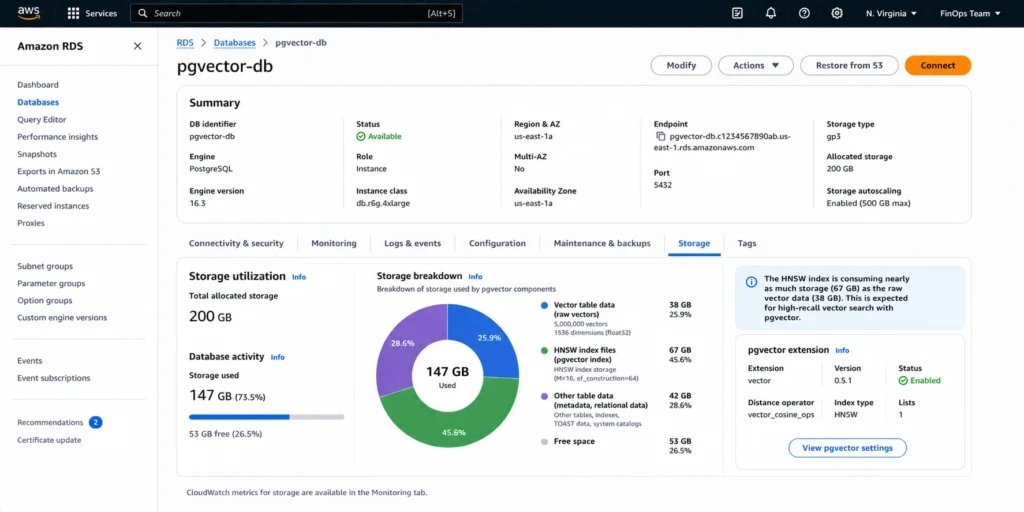Open Reserved instances in the sidebar

point(53,206)
